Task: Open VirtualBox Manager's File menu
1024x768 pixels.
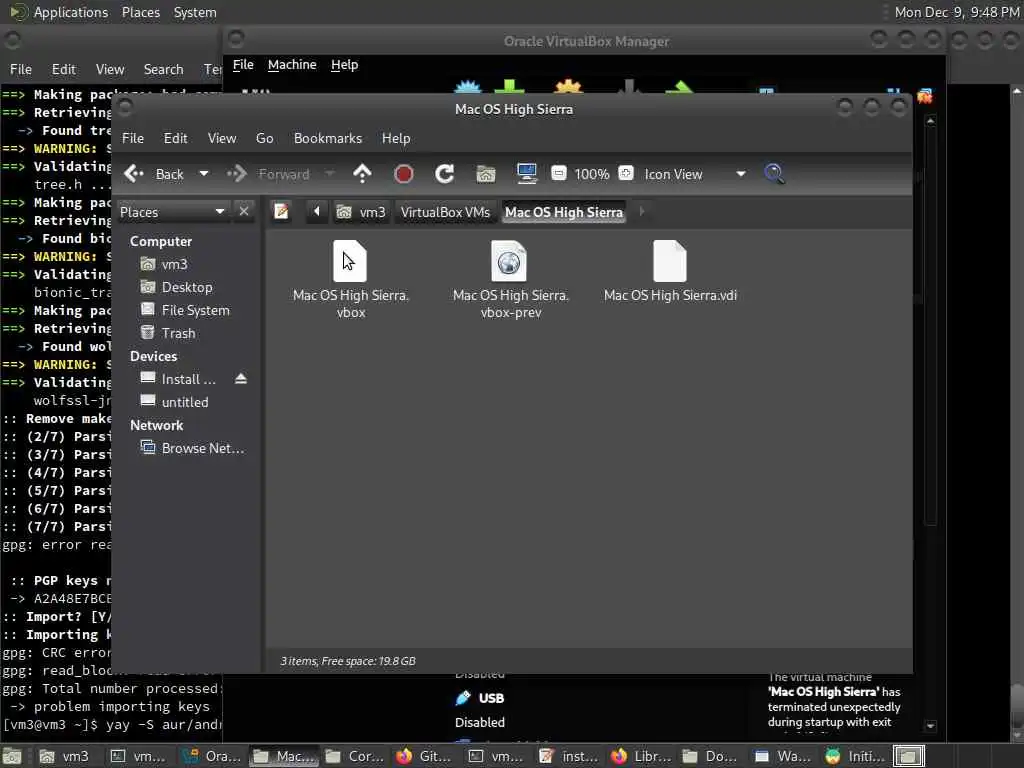Action: point(243,65)
